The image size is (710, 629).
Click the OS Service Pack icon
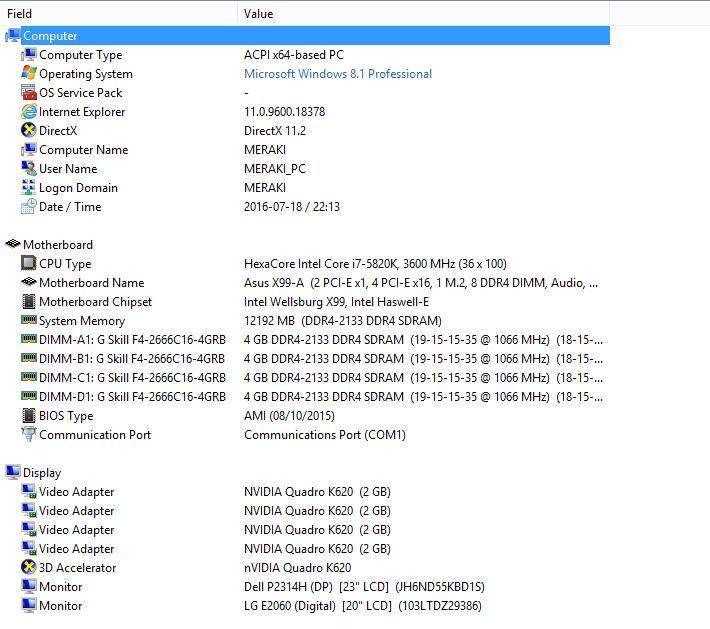29,92
